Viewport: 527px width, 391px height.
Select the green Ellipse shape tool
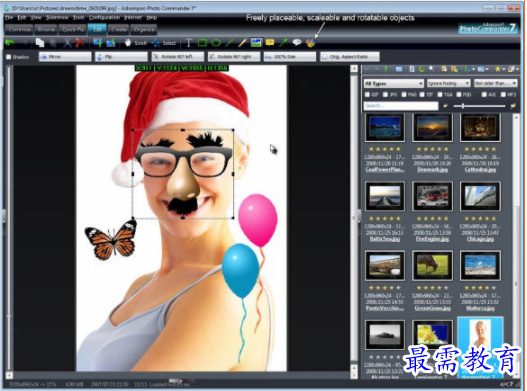tap(216, 42)
